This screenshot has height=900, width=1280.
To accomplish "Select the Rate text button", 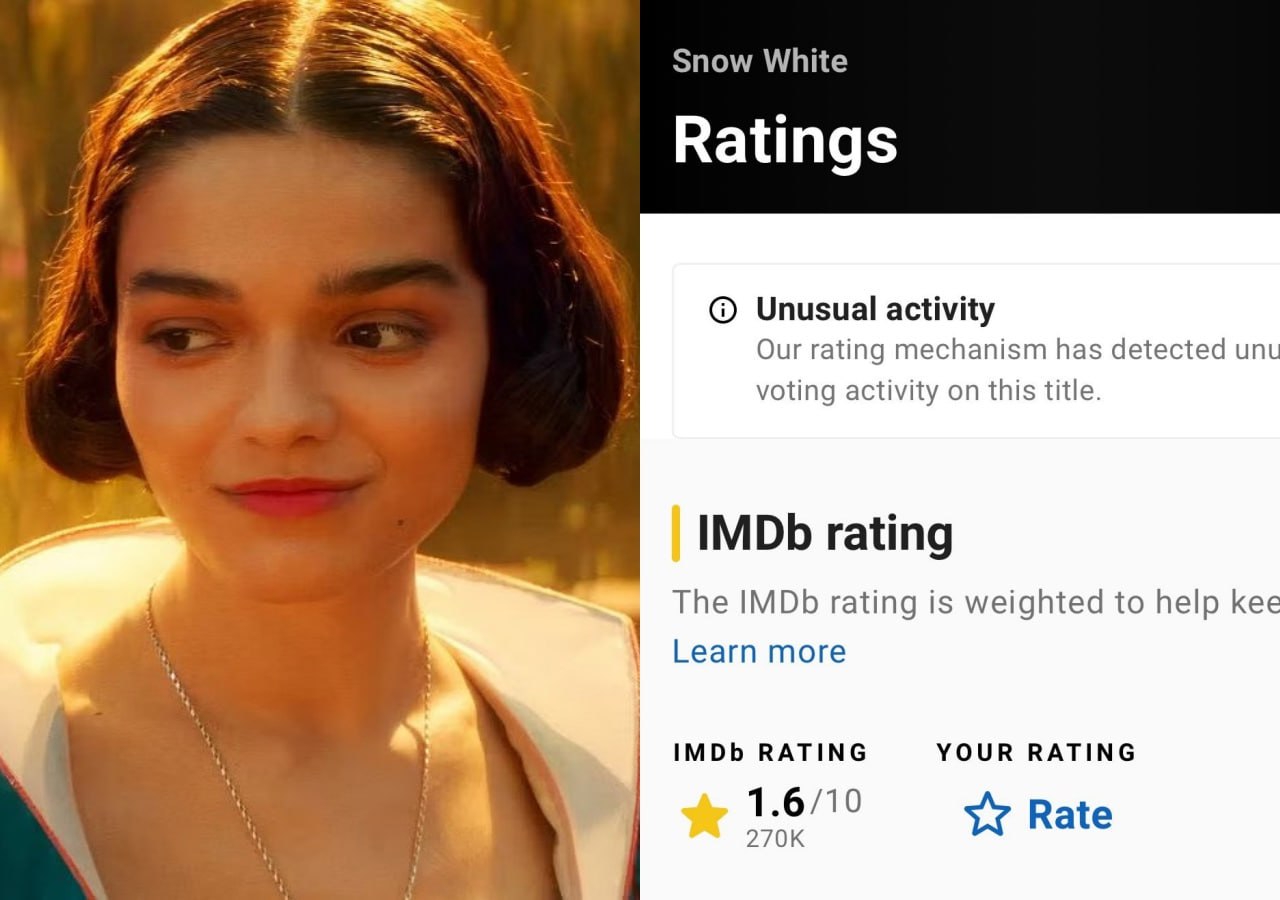I will tap(1070, 815).
